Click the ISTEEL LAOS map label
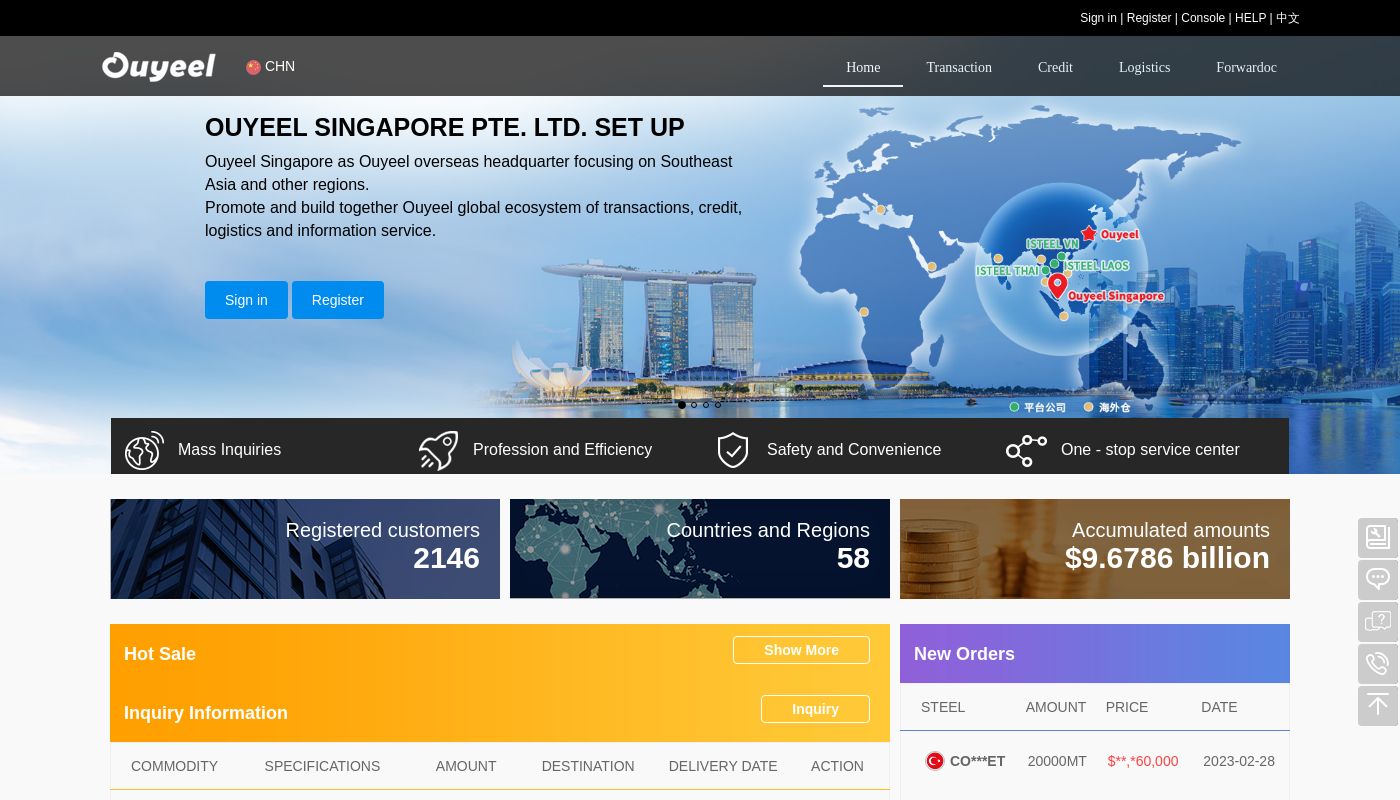 (x=1096, y=265)
